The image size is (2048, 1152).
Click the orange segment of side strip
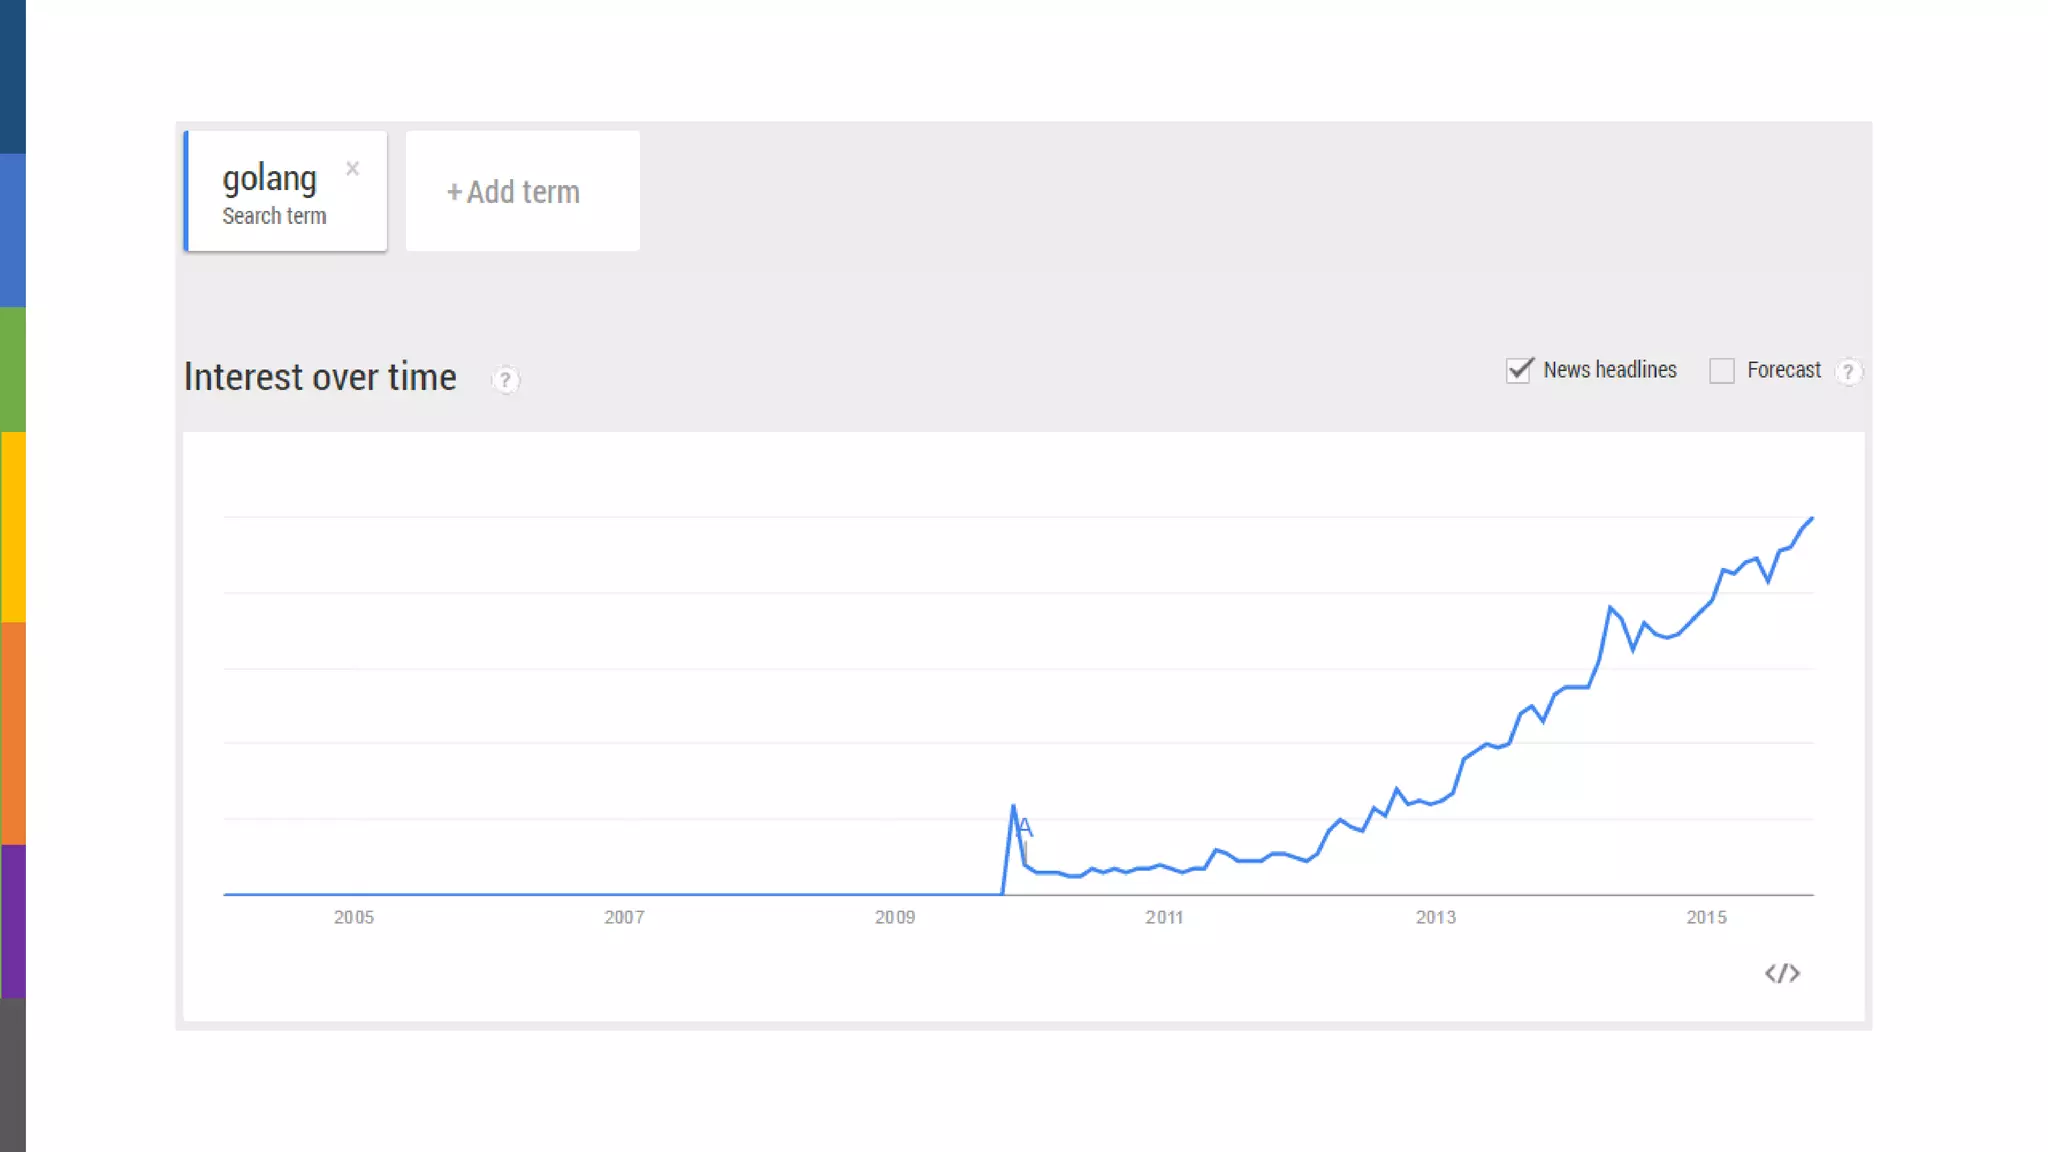[12, 733]
